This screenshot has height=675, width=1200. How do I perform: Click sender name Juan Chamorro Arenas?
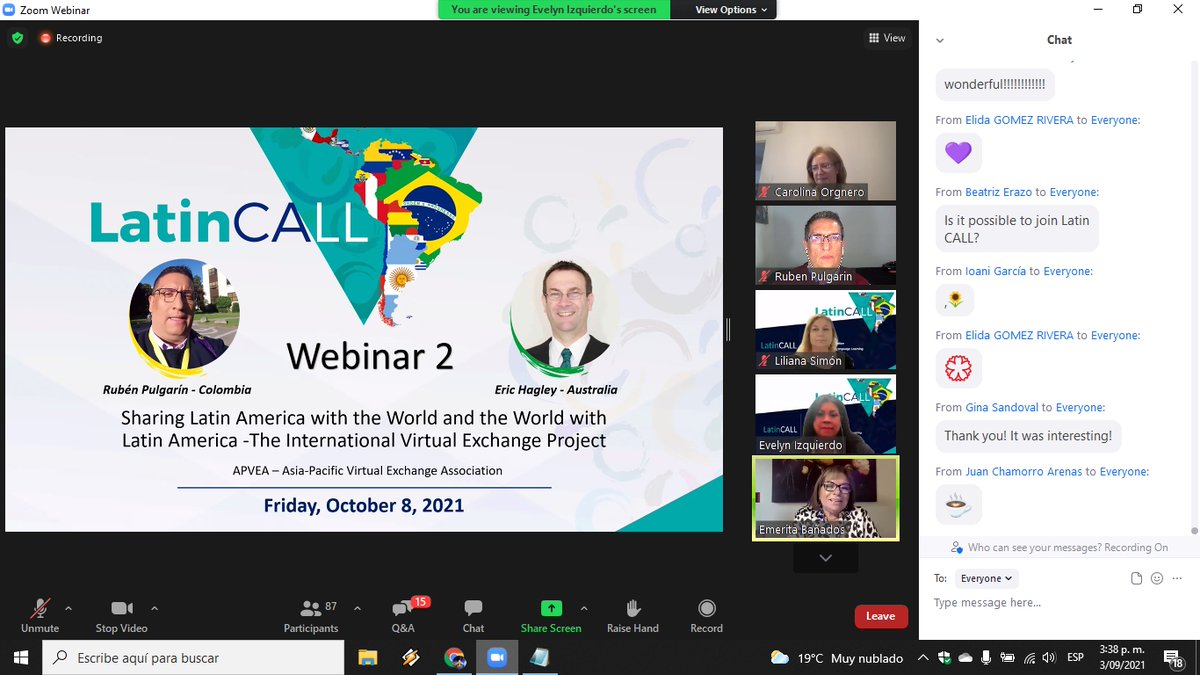1023,471
